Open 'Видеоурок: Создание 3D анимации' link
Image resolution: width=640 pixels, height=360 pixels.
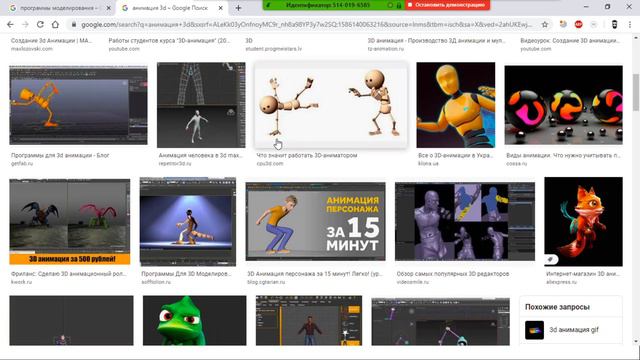pyautogui.click(x=570, y=41)
